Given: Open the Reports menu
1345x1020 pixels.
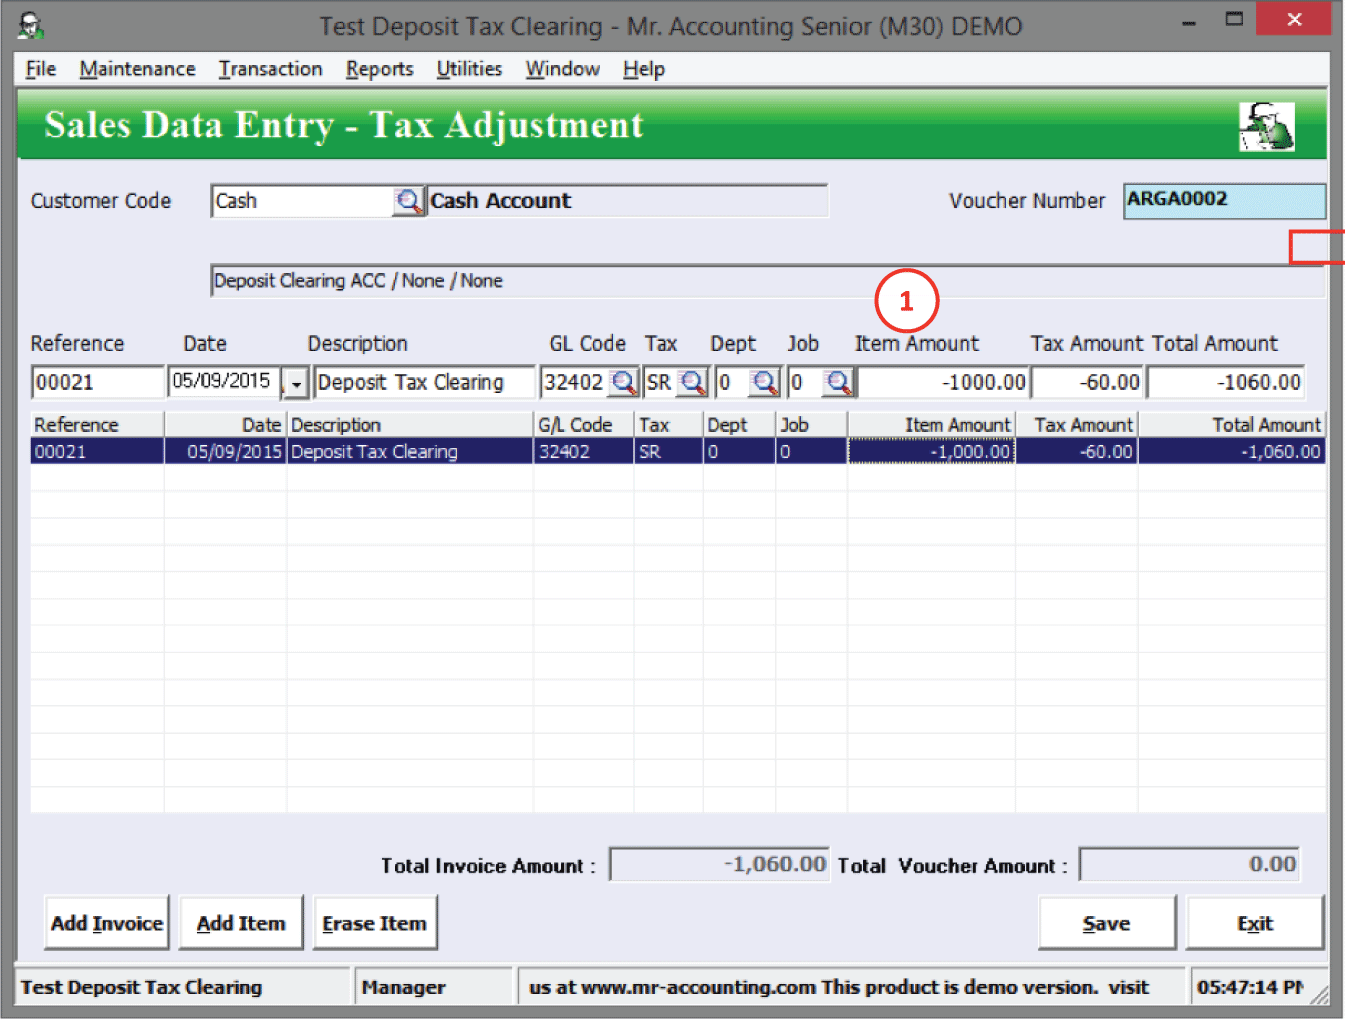Looking at the screenshot, I should point(379,69).
